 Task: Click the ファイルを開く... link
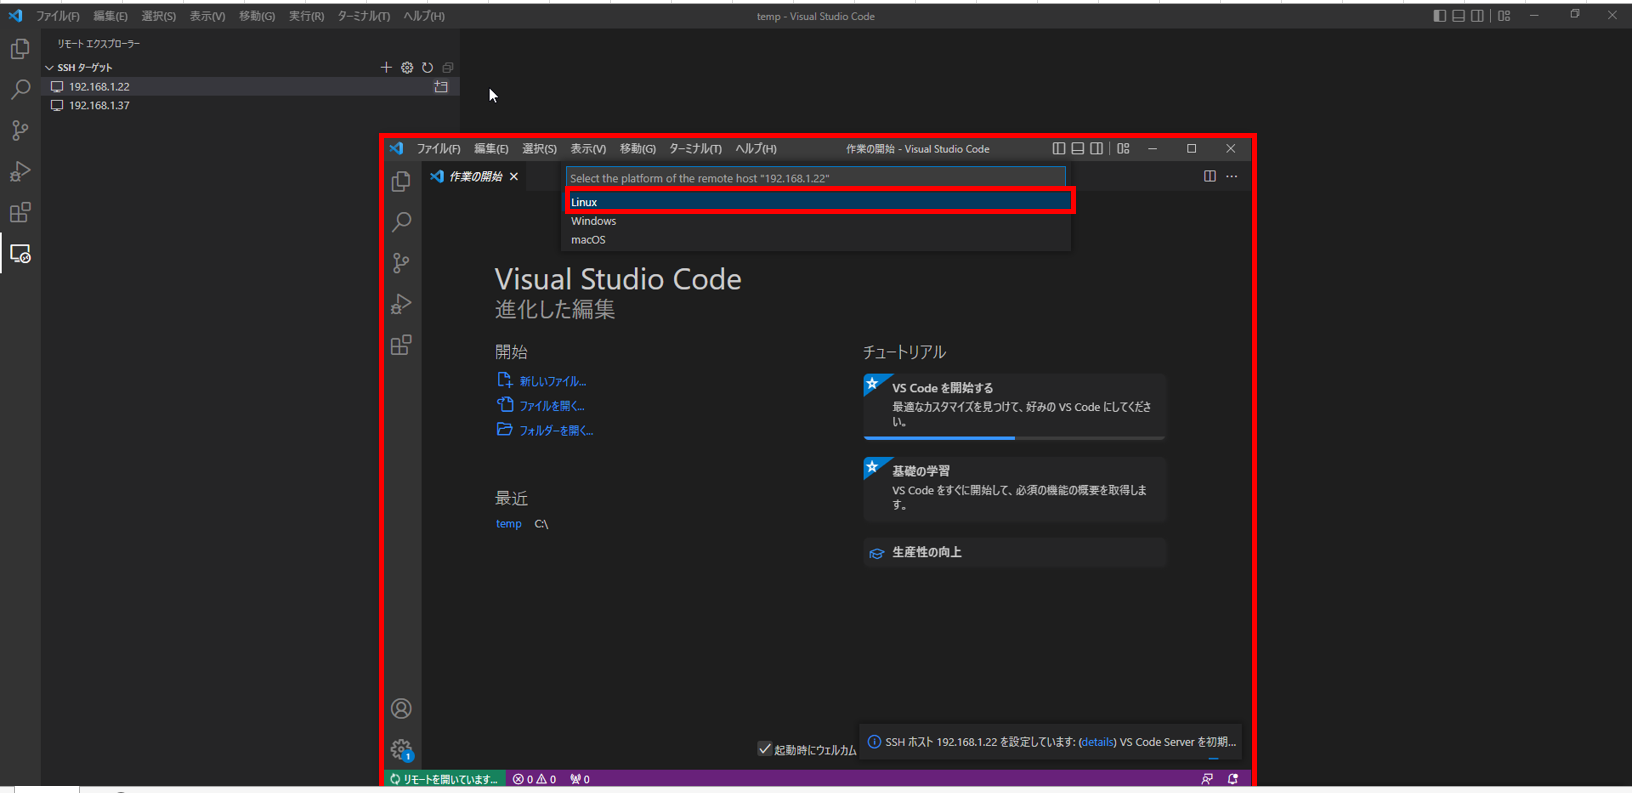pos(551,406)
